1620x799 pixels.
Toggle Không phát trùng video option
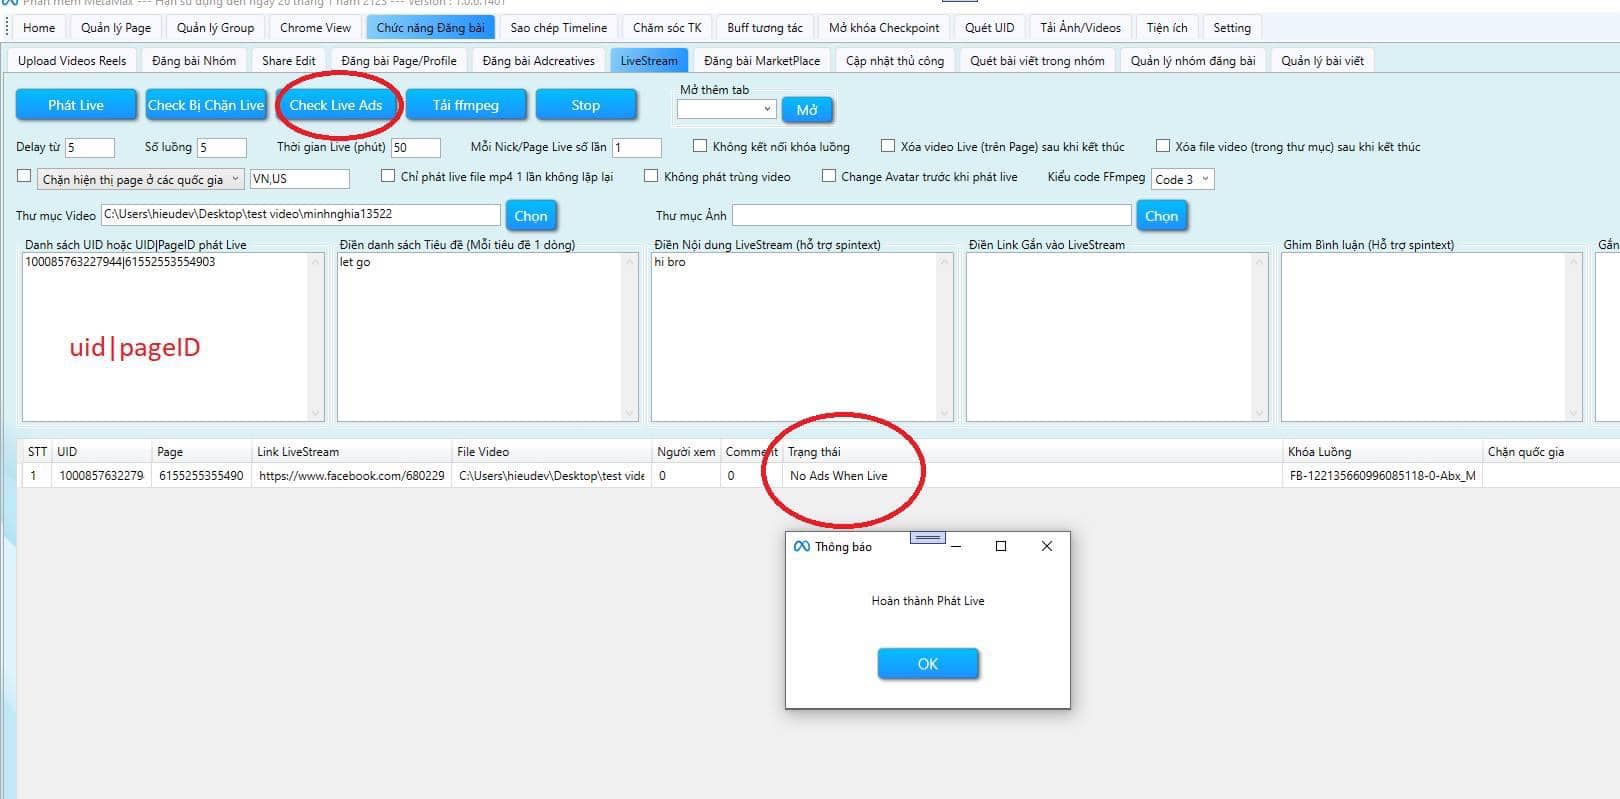click(x=651, y=176)
